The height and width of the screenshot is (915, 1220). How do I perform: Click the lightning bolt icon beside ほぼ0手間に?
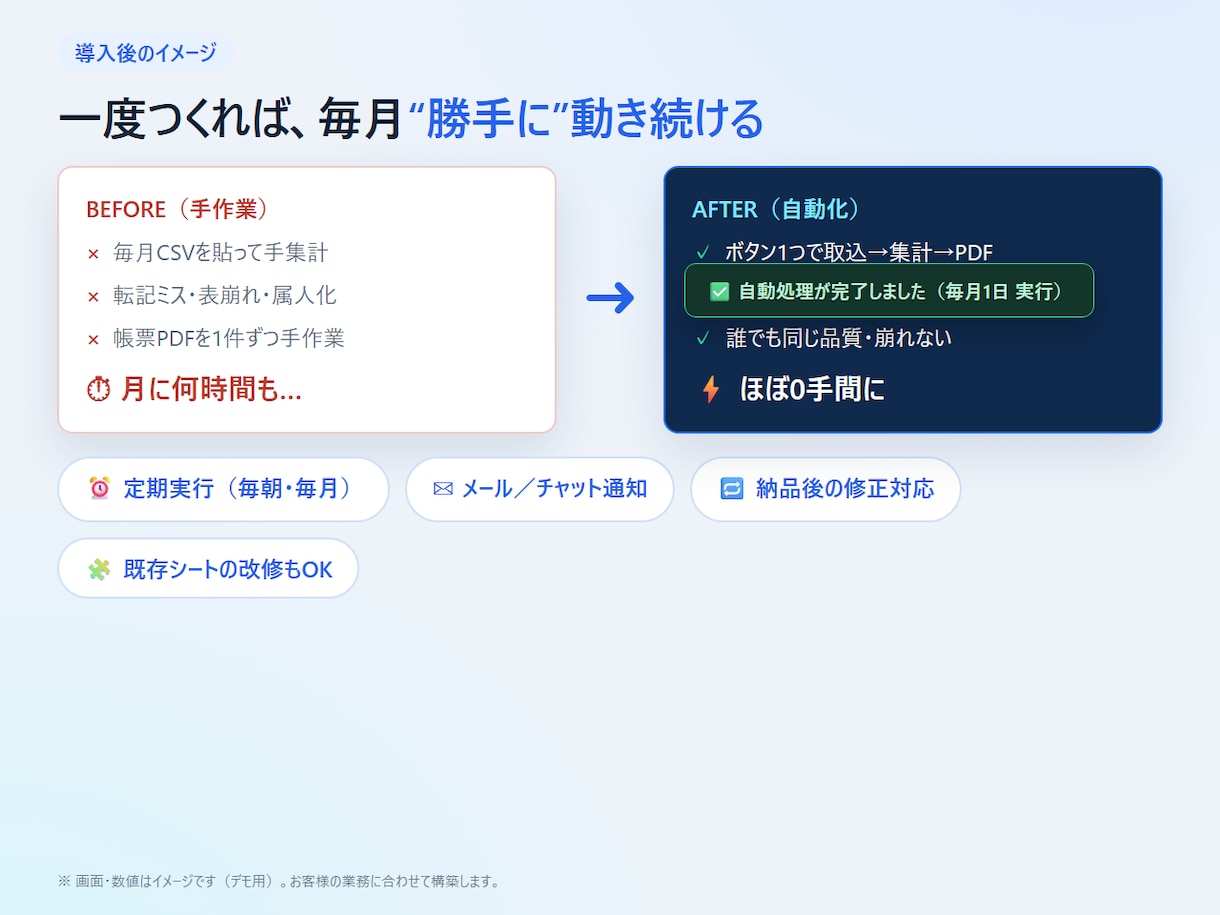(711, 389)
